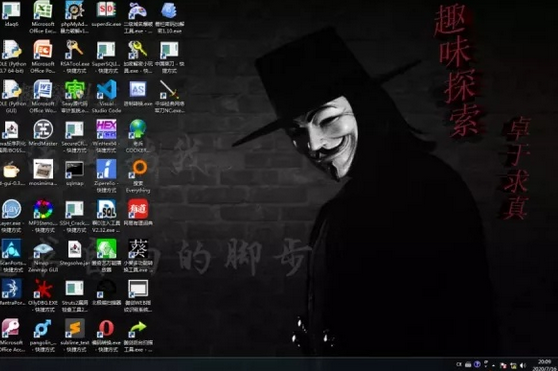This screenshot has height=371, width=558.
Task: Launch Microsoft Office Access shortcut
Action: [x=11, y=336]
